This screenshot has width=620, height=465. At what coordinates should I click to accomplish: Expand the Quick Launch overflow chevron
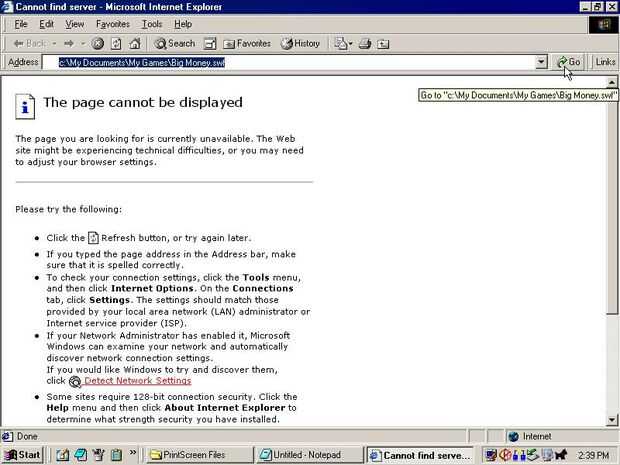click(x=133, y=453)
